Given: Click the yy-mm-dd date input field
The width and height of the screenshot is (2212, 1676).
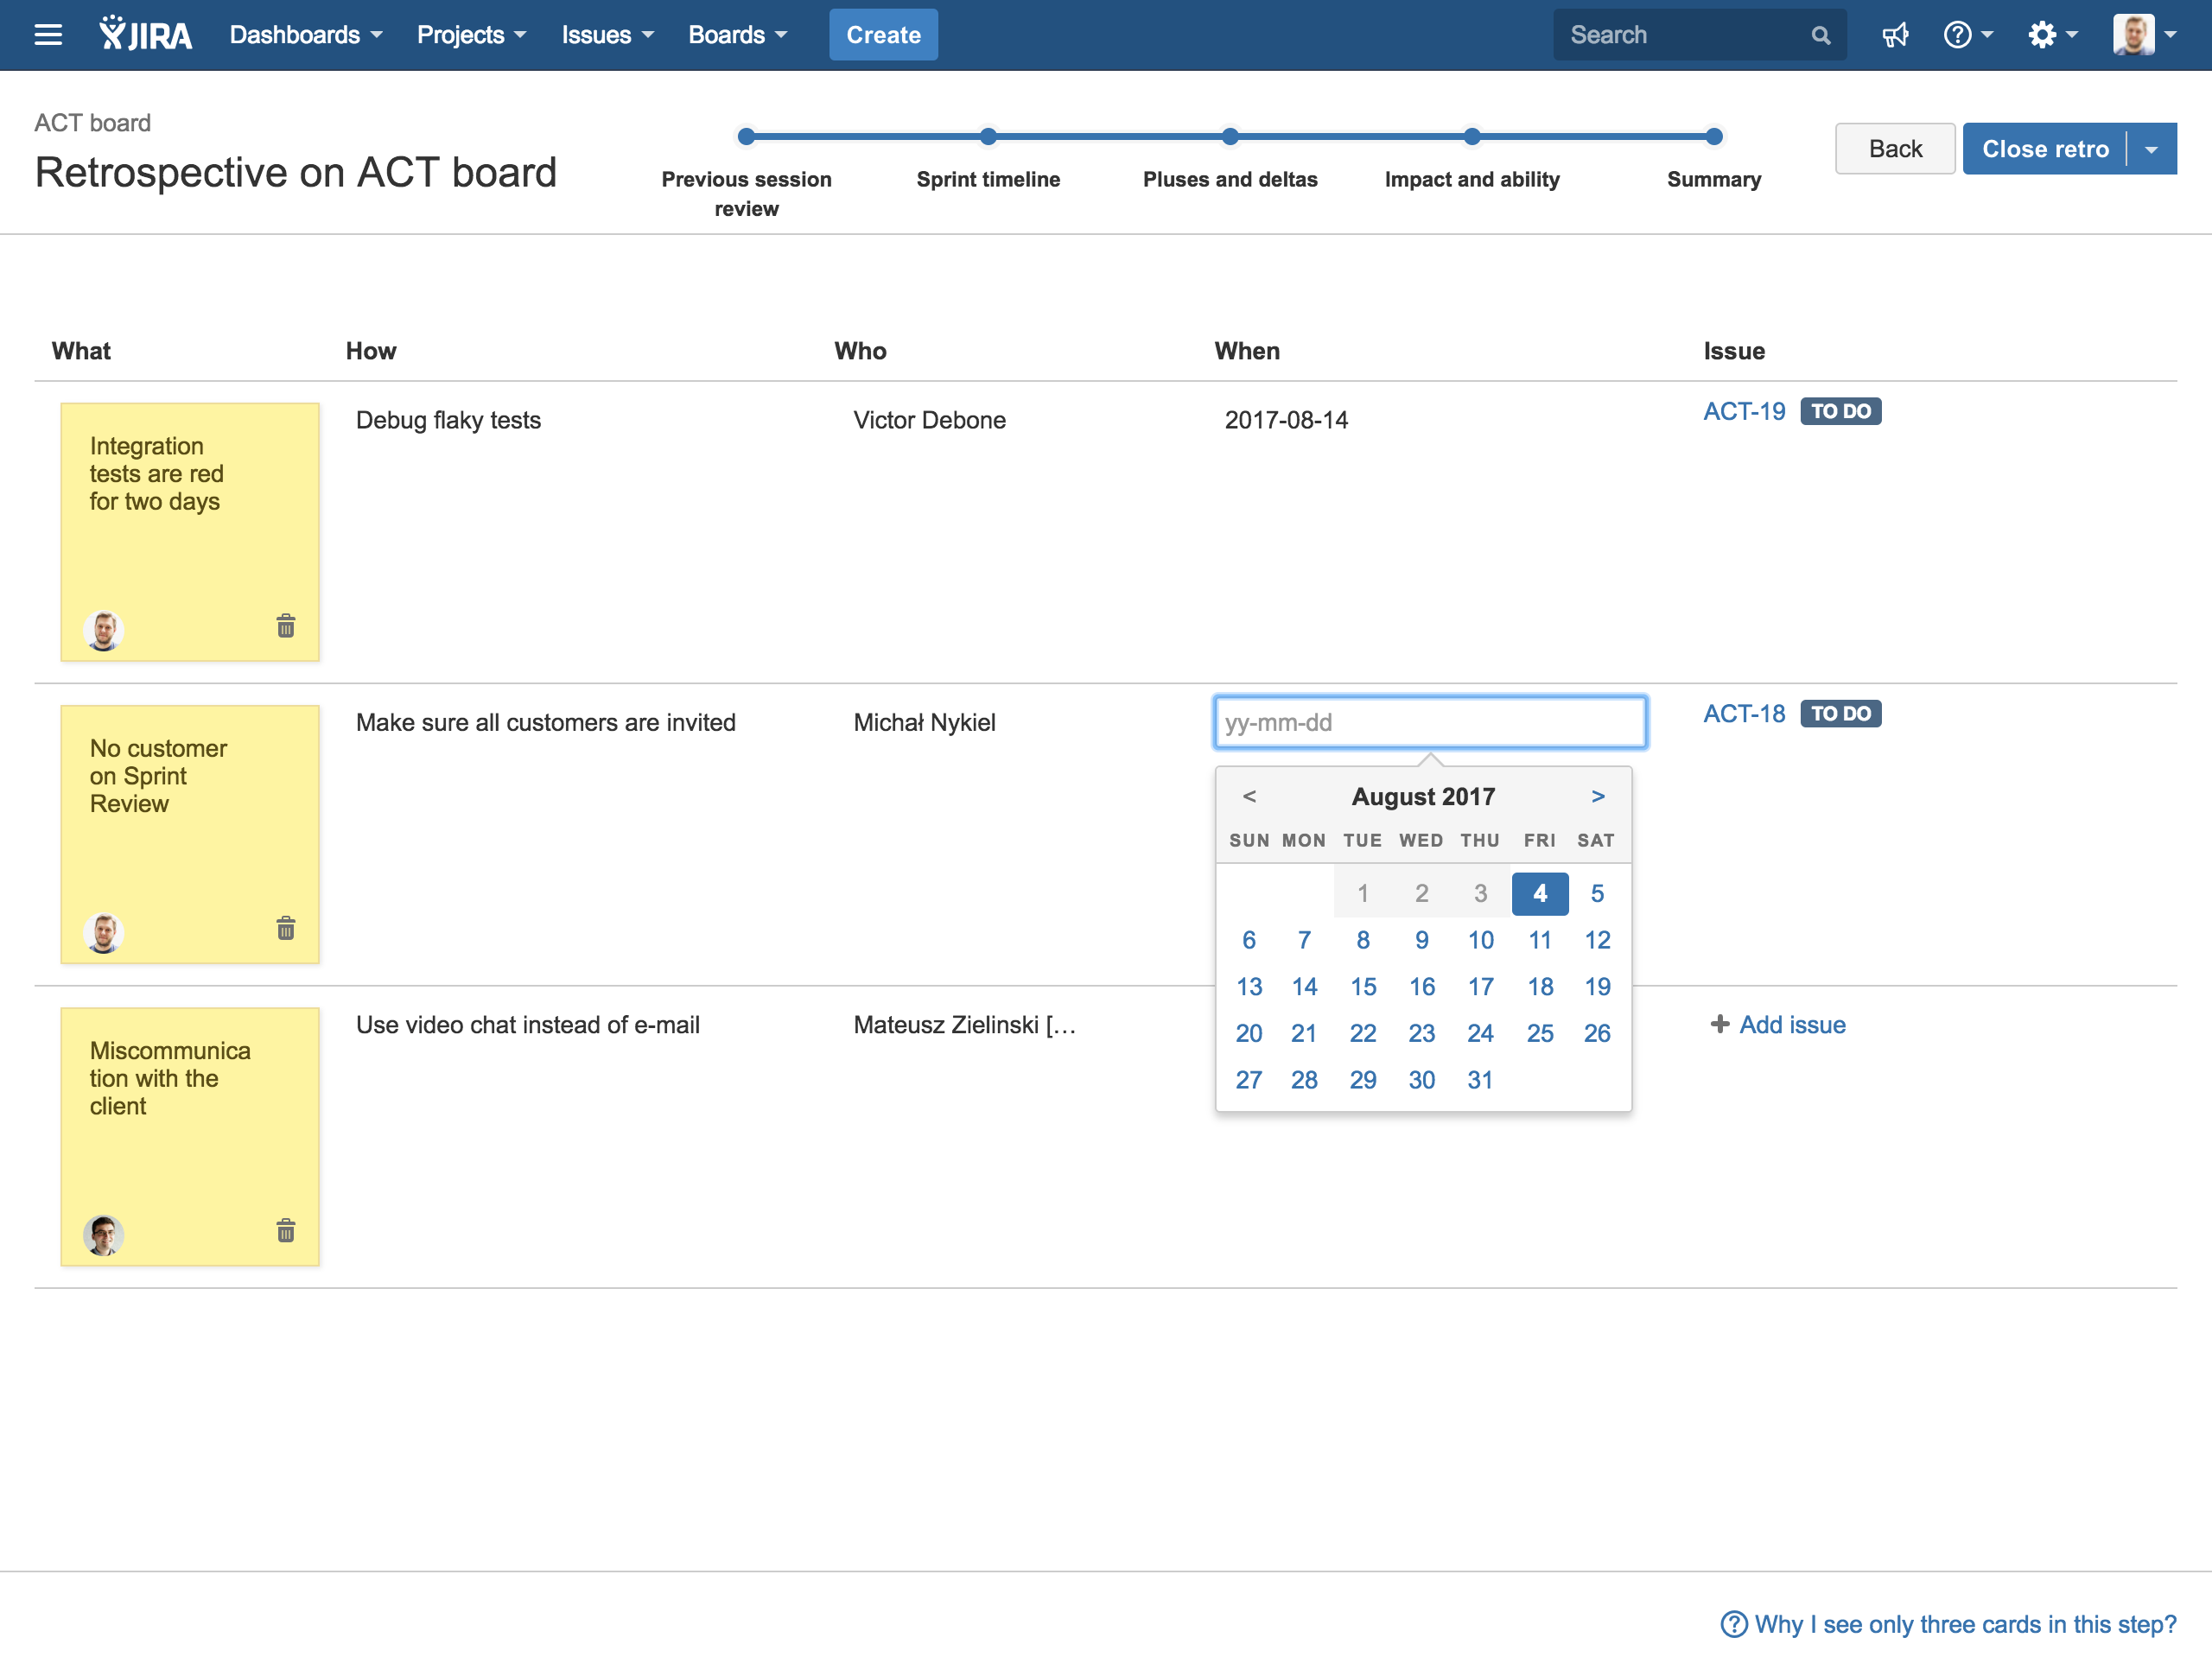Looking at the screenshot, I should (x=1429, y=723).
